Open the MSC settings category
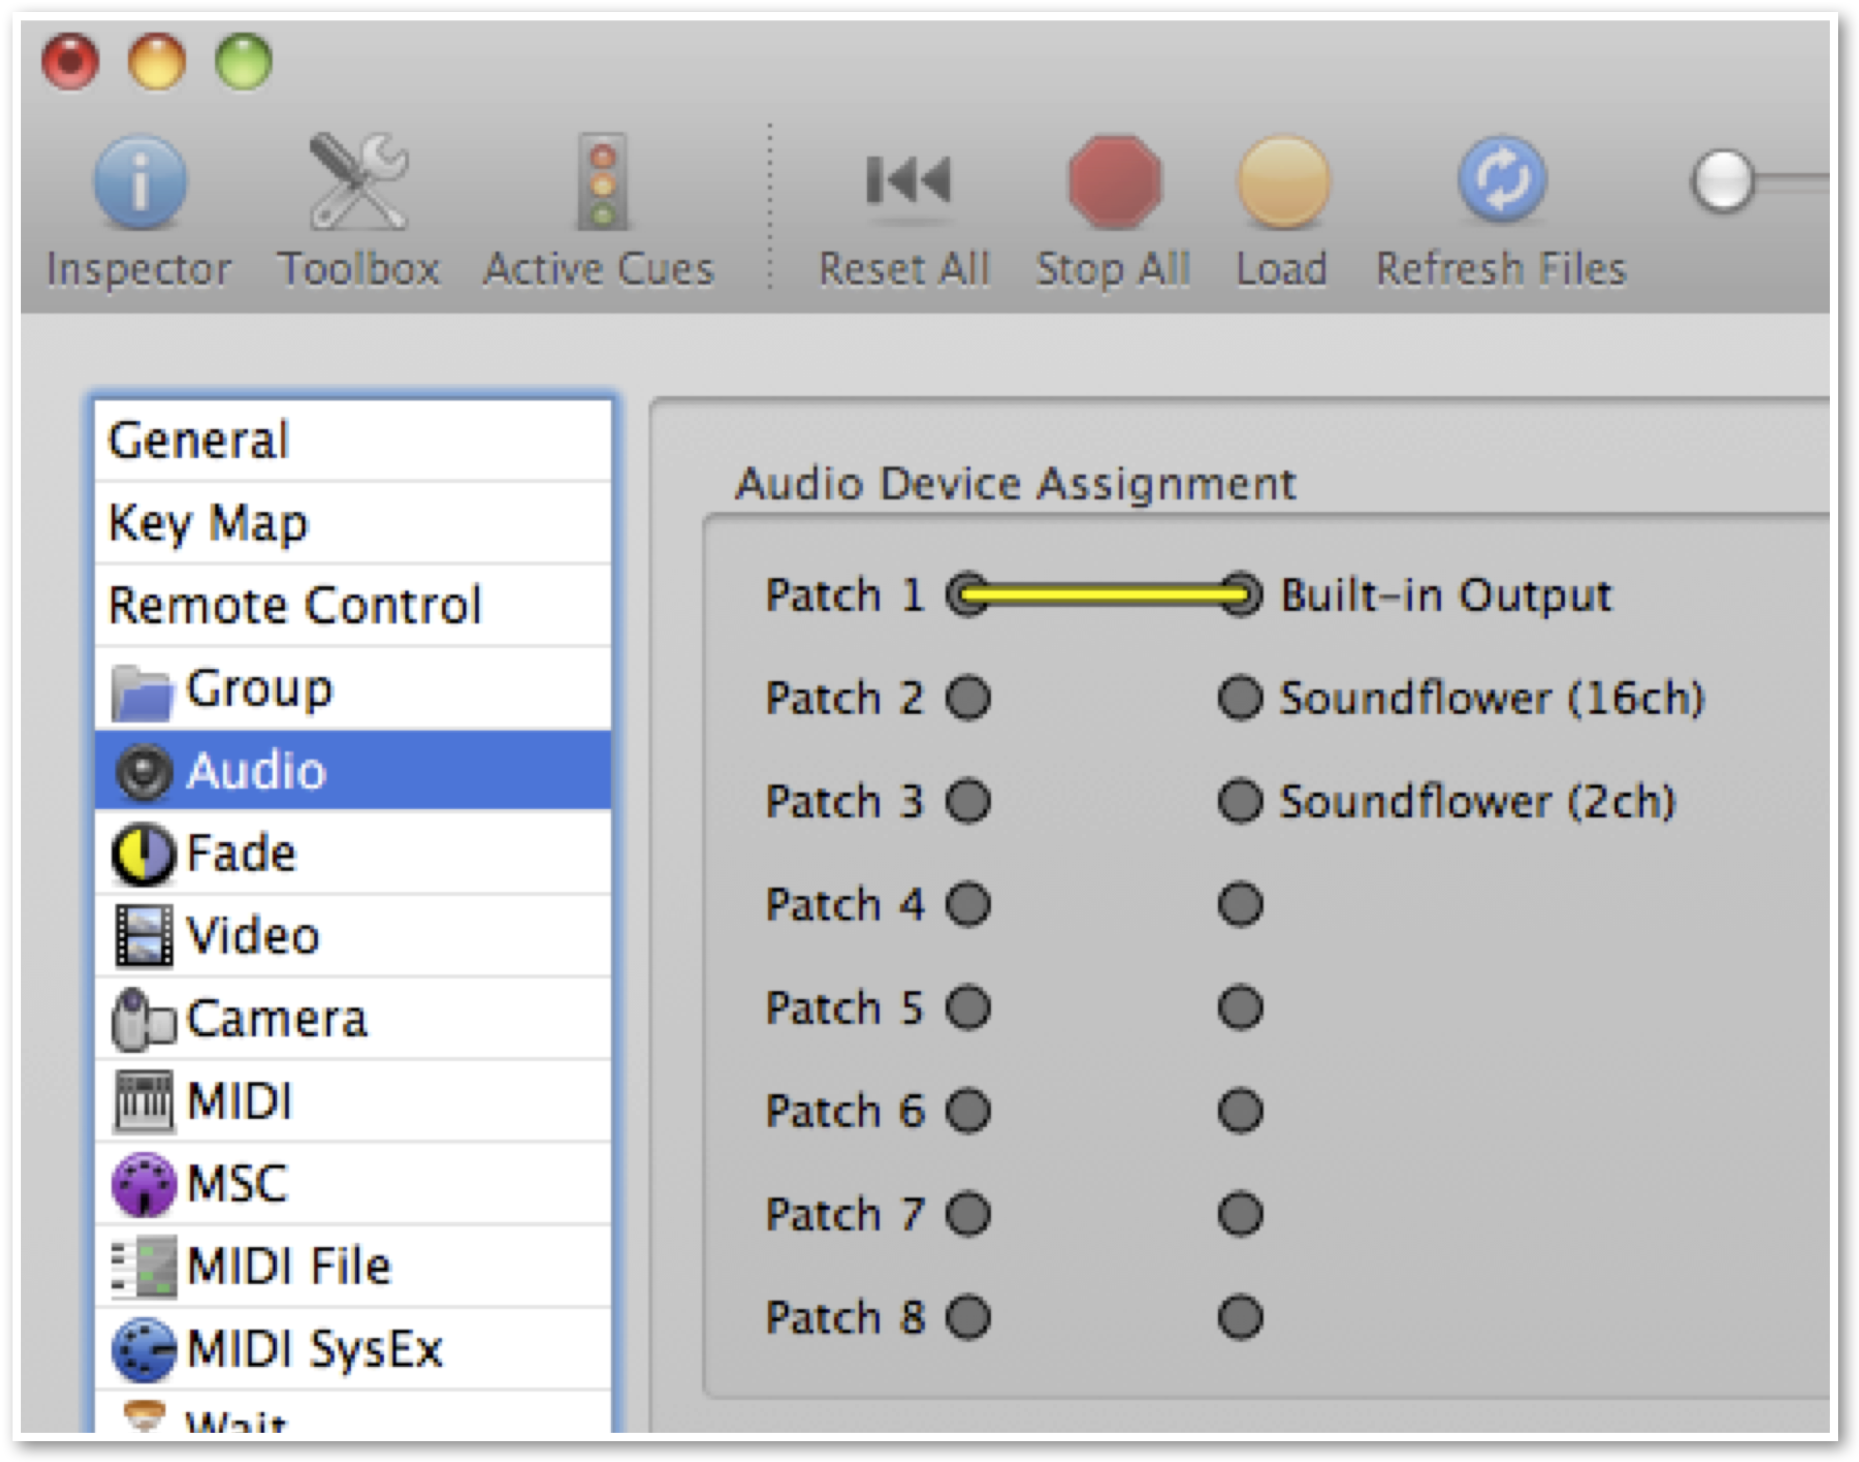The image size is (1859, 1462). click(353, 1184)
